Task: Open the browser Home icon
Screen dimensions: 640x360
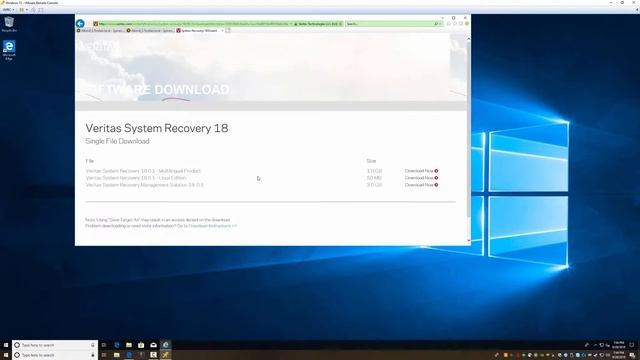Action: click(x=449, y=24)
